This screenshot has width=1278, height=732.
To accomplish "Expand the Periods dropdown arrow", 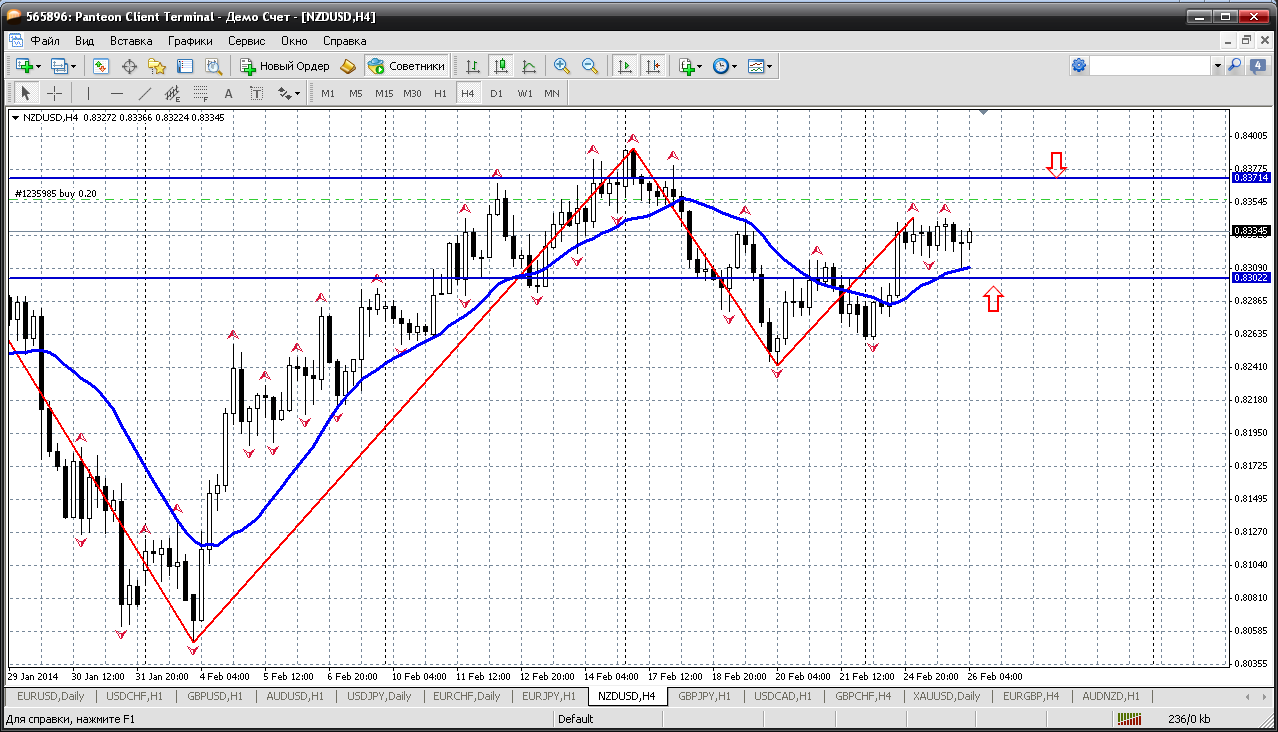I will 735,66.
